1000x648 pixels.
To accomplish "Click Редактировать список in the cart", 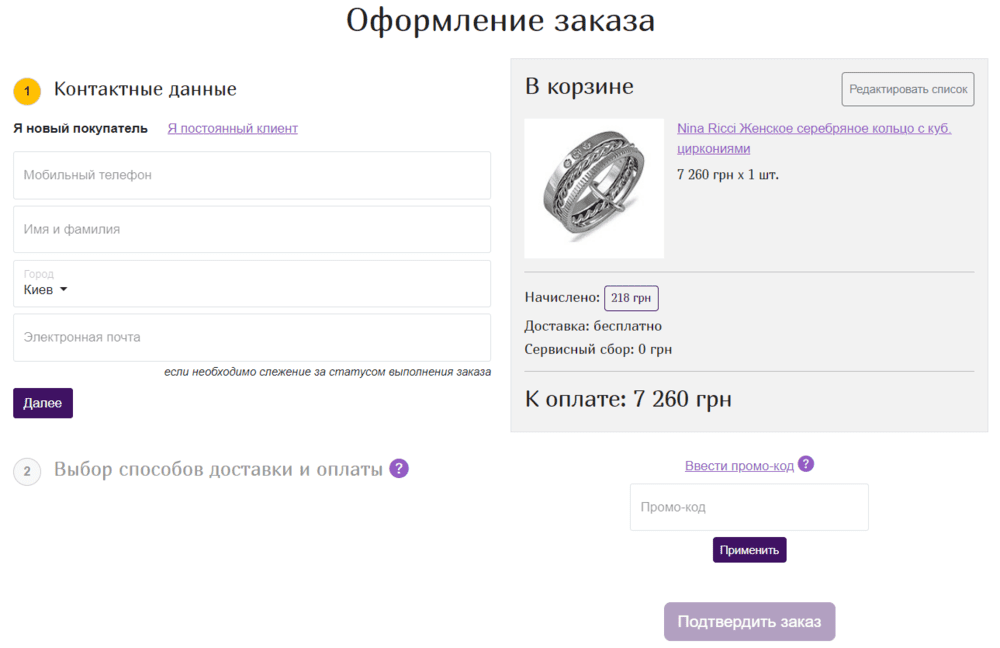I will [x=906, y=89].
